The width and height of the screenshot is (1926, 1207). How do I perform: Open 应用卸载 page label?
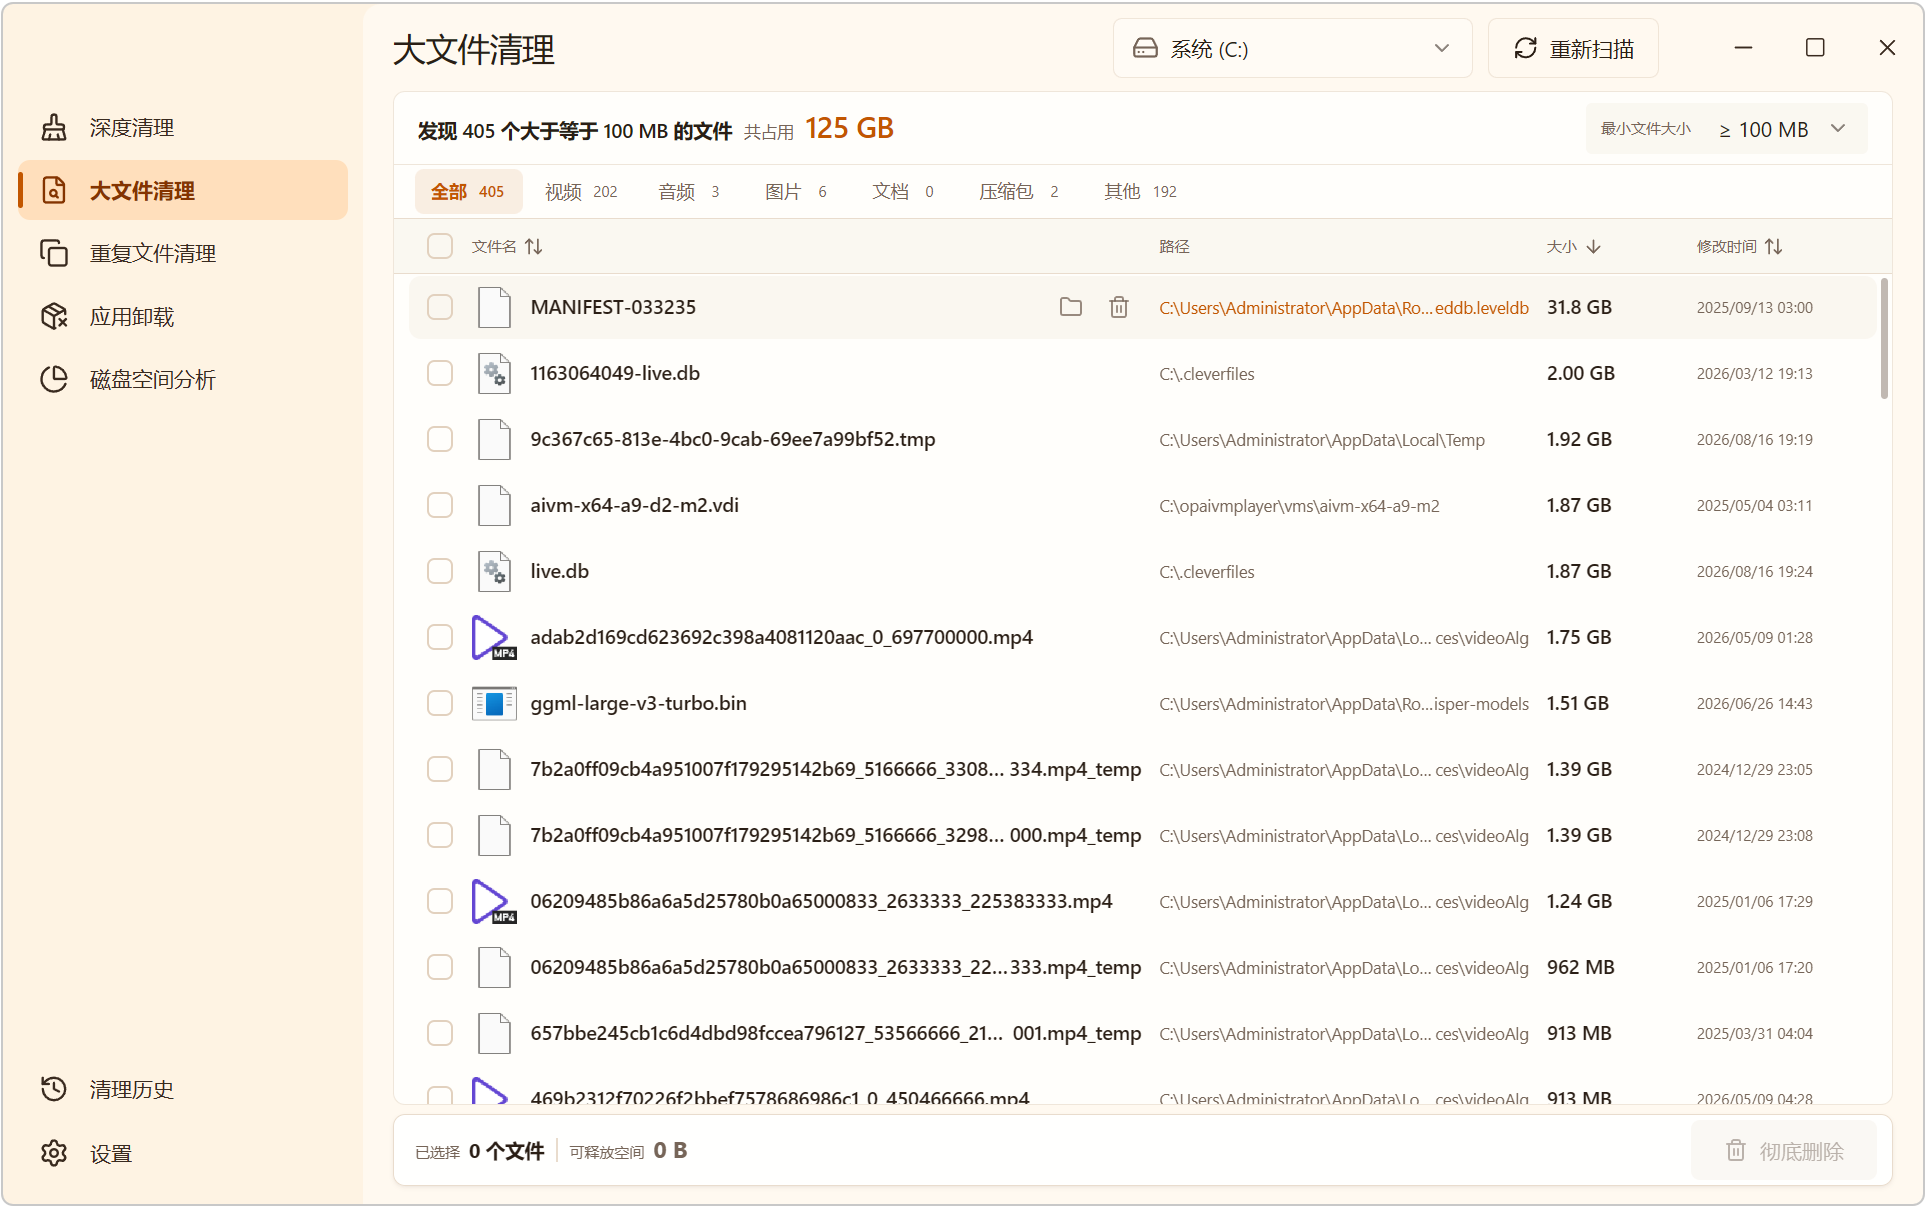131,316
